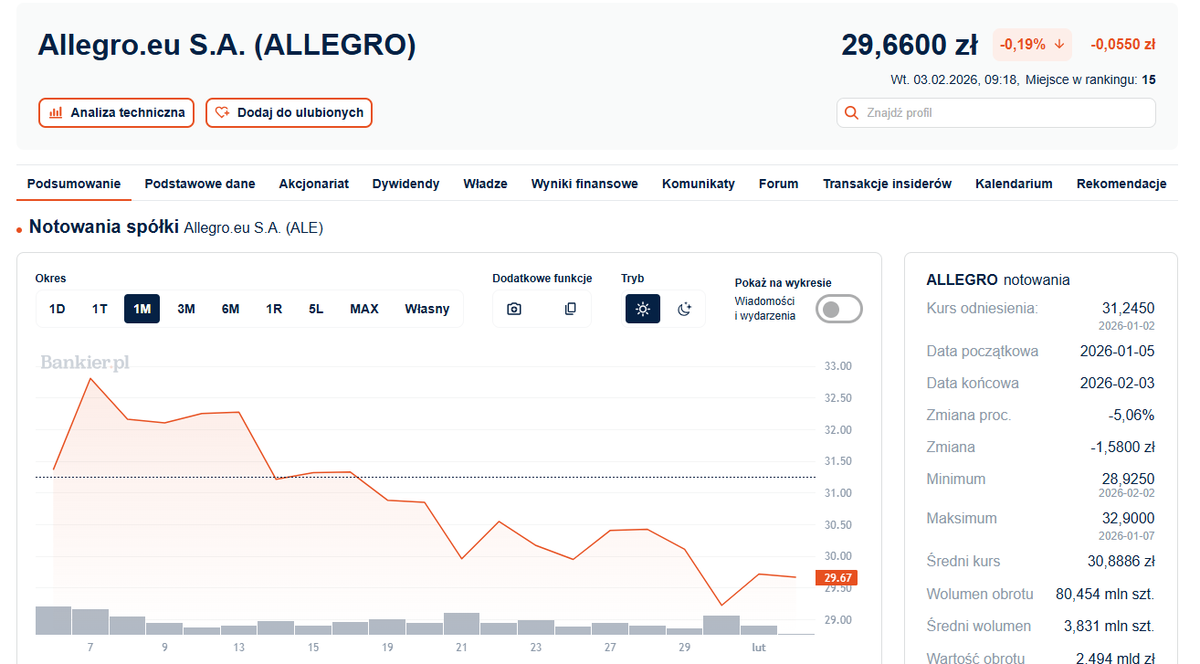The height and width of the screenshot is (664, 1200).
Task: Click Zmiana proc. value -5,06%
Action: coord(1132,415)
